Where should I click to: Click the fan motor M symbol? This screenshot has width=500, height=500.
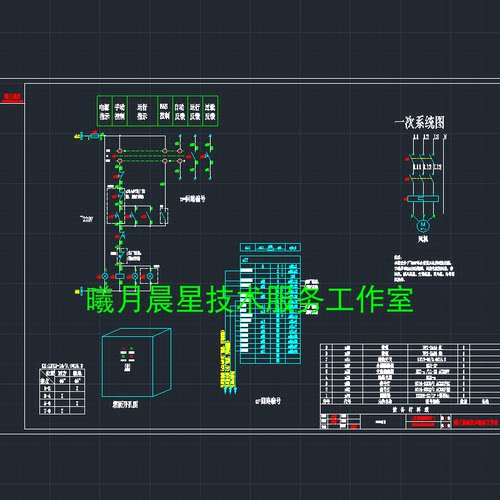tap(423, 225)
